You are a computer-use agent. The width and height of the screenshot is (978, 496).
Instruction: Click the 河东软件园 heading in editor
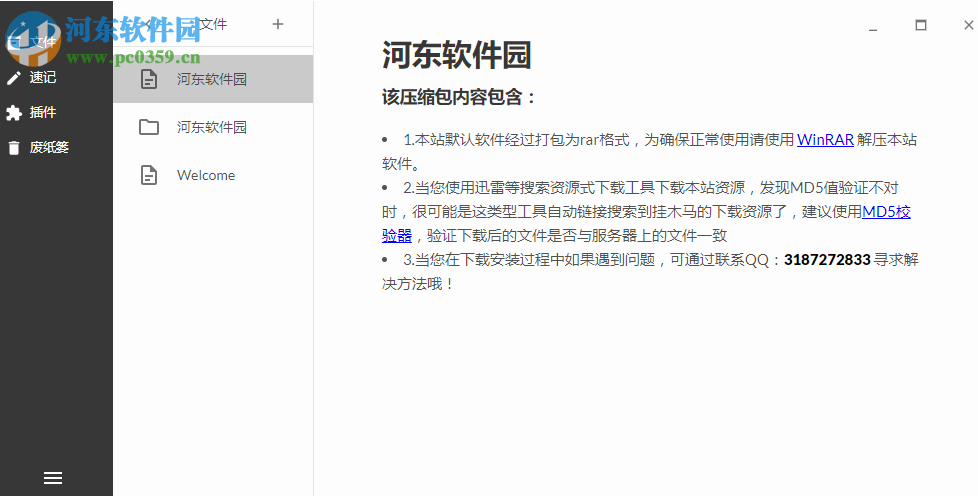coord(457,56)
